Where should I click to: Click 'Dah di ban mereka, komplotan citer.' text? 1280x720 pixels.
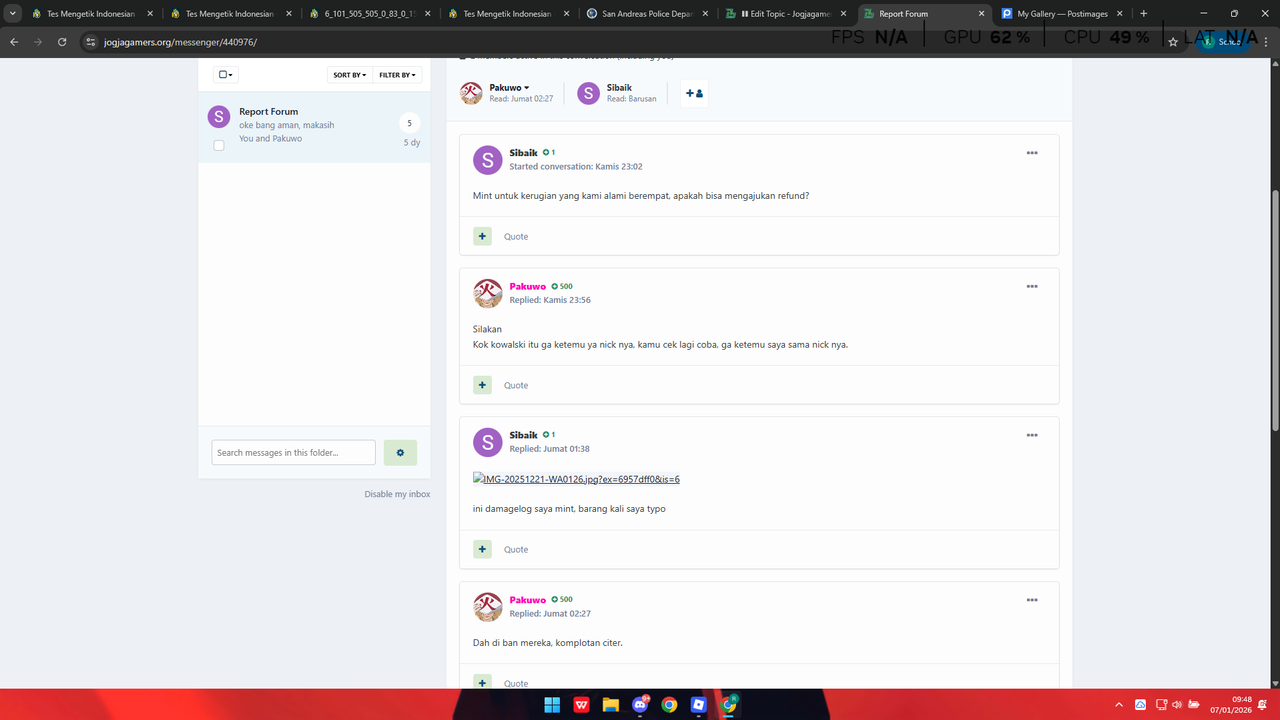click(x=548, y=642)
